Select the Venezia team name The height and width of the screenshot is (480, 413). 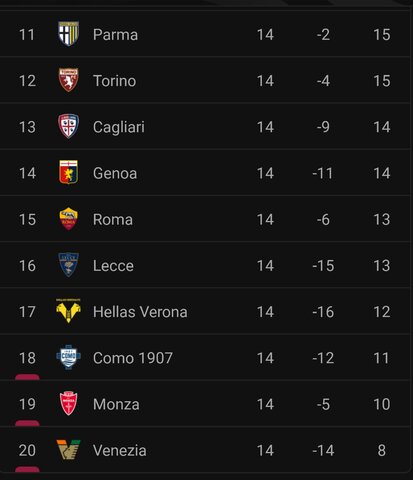pyautogui.click(x=119, y=451)
